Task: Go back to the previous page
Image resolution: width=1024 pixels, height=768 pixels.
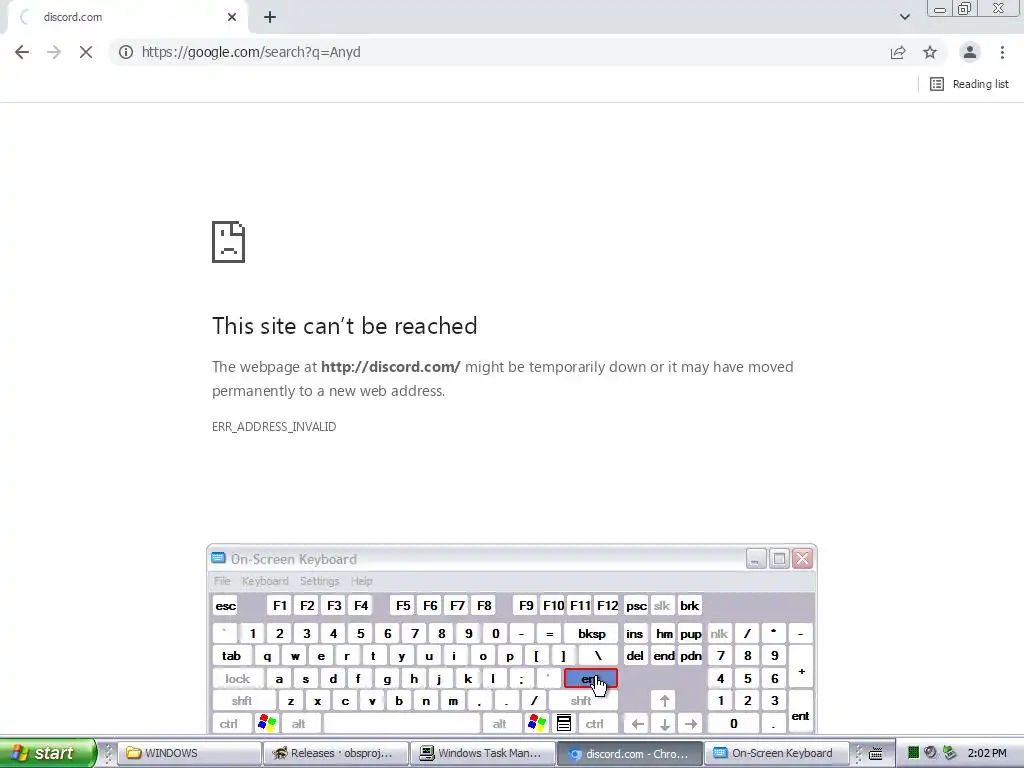Action: (22, 52)
